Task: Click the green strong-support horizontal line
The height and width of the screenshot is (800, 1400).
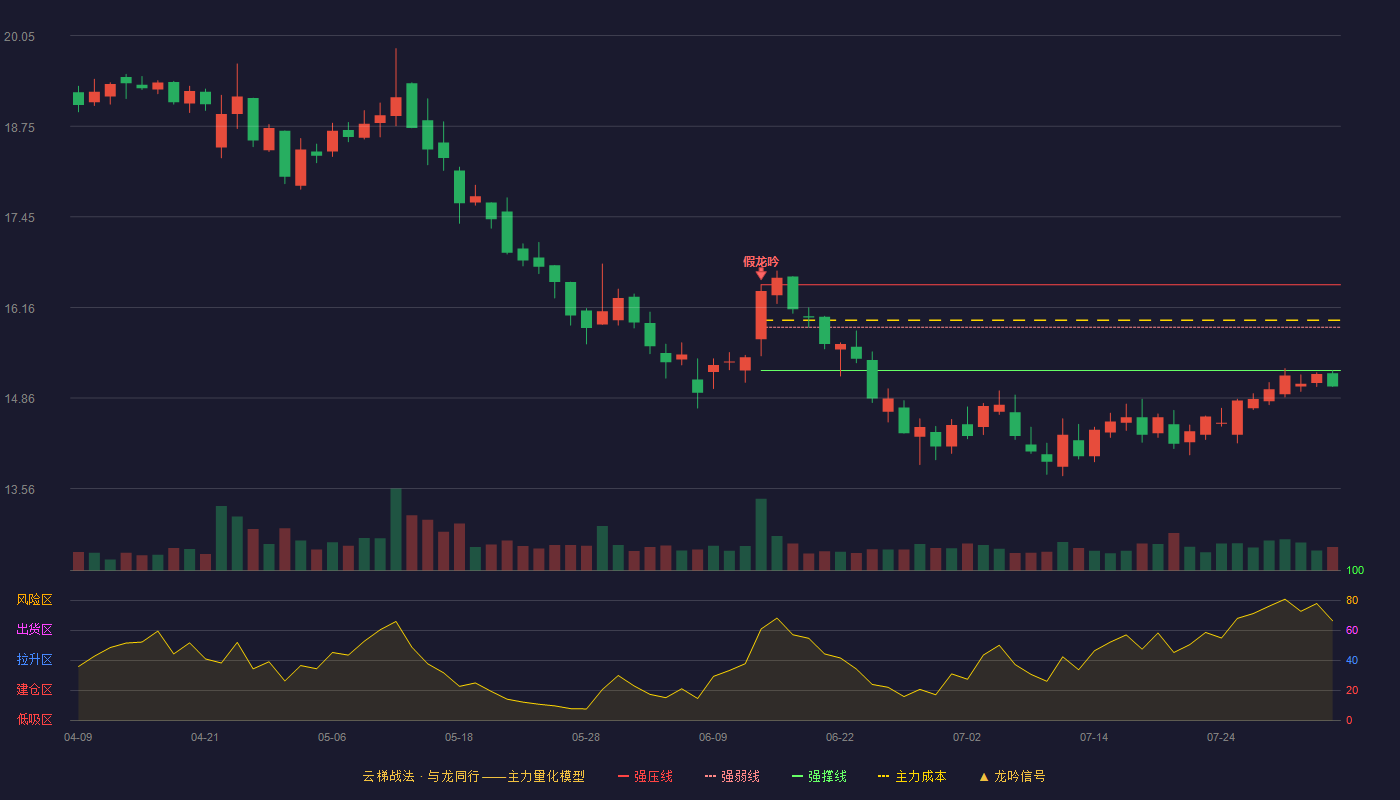Action: [x=1050, y=370]
